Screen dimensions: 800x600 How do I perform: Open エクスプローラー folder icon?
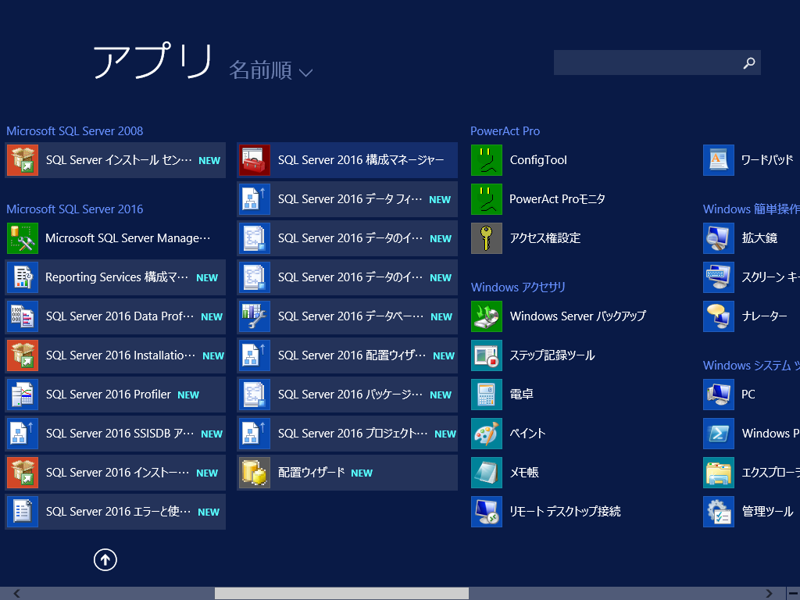pyautogui.click(x=719, y=472)
